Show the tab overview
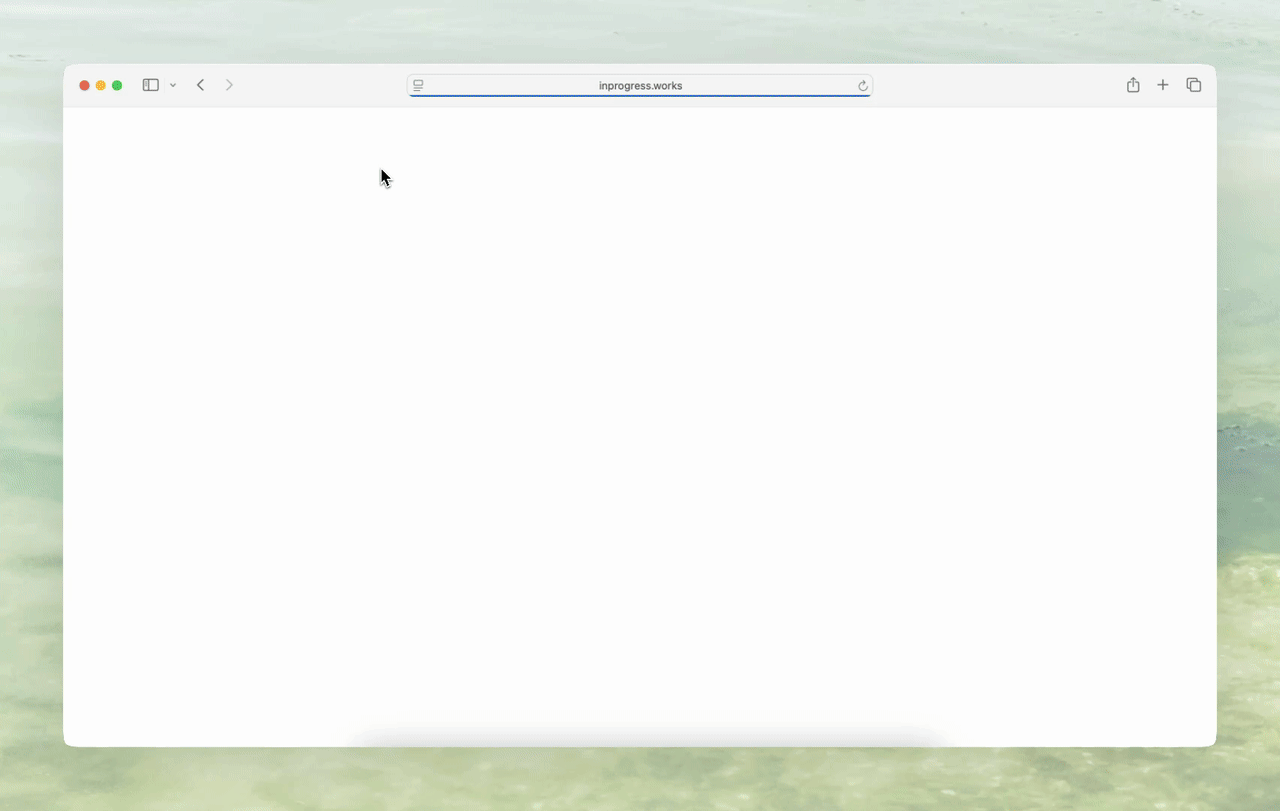The height and width of the screenshot is (811, 1280). (1193, 85)
